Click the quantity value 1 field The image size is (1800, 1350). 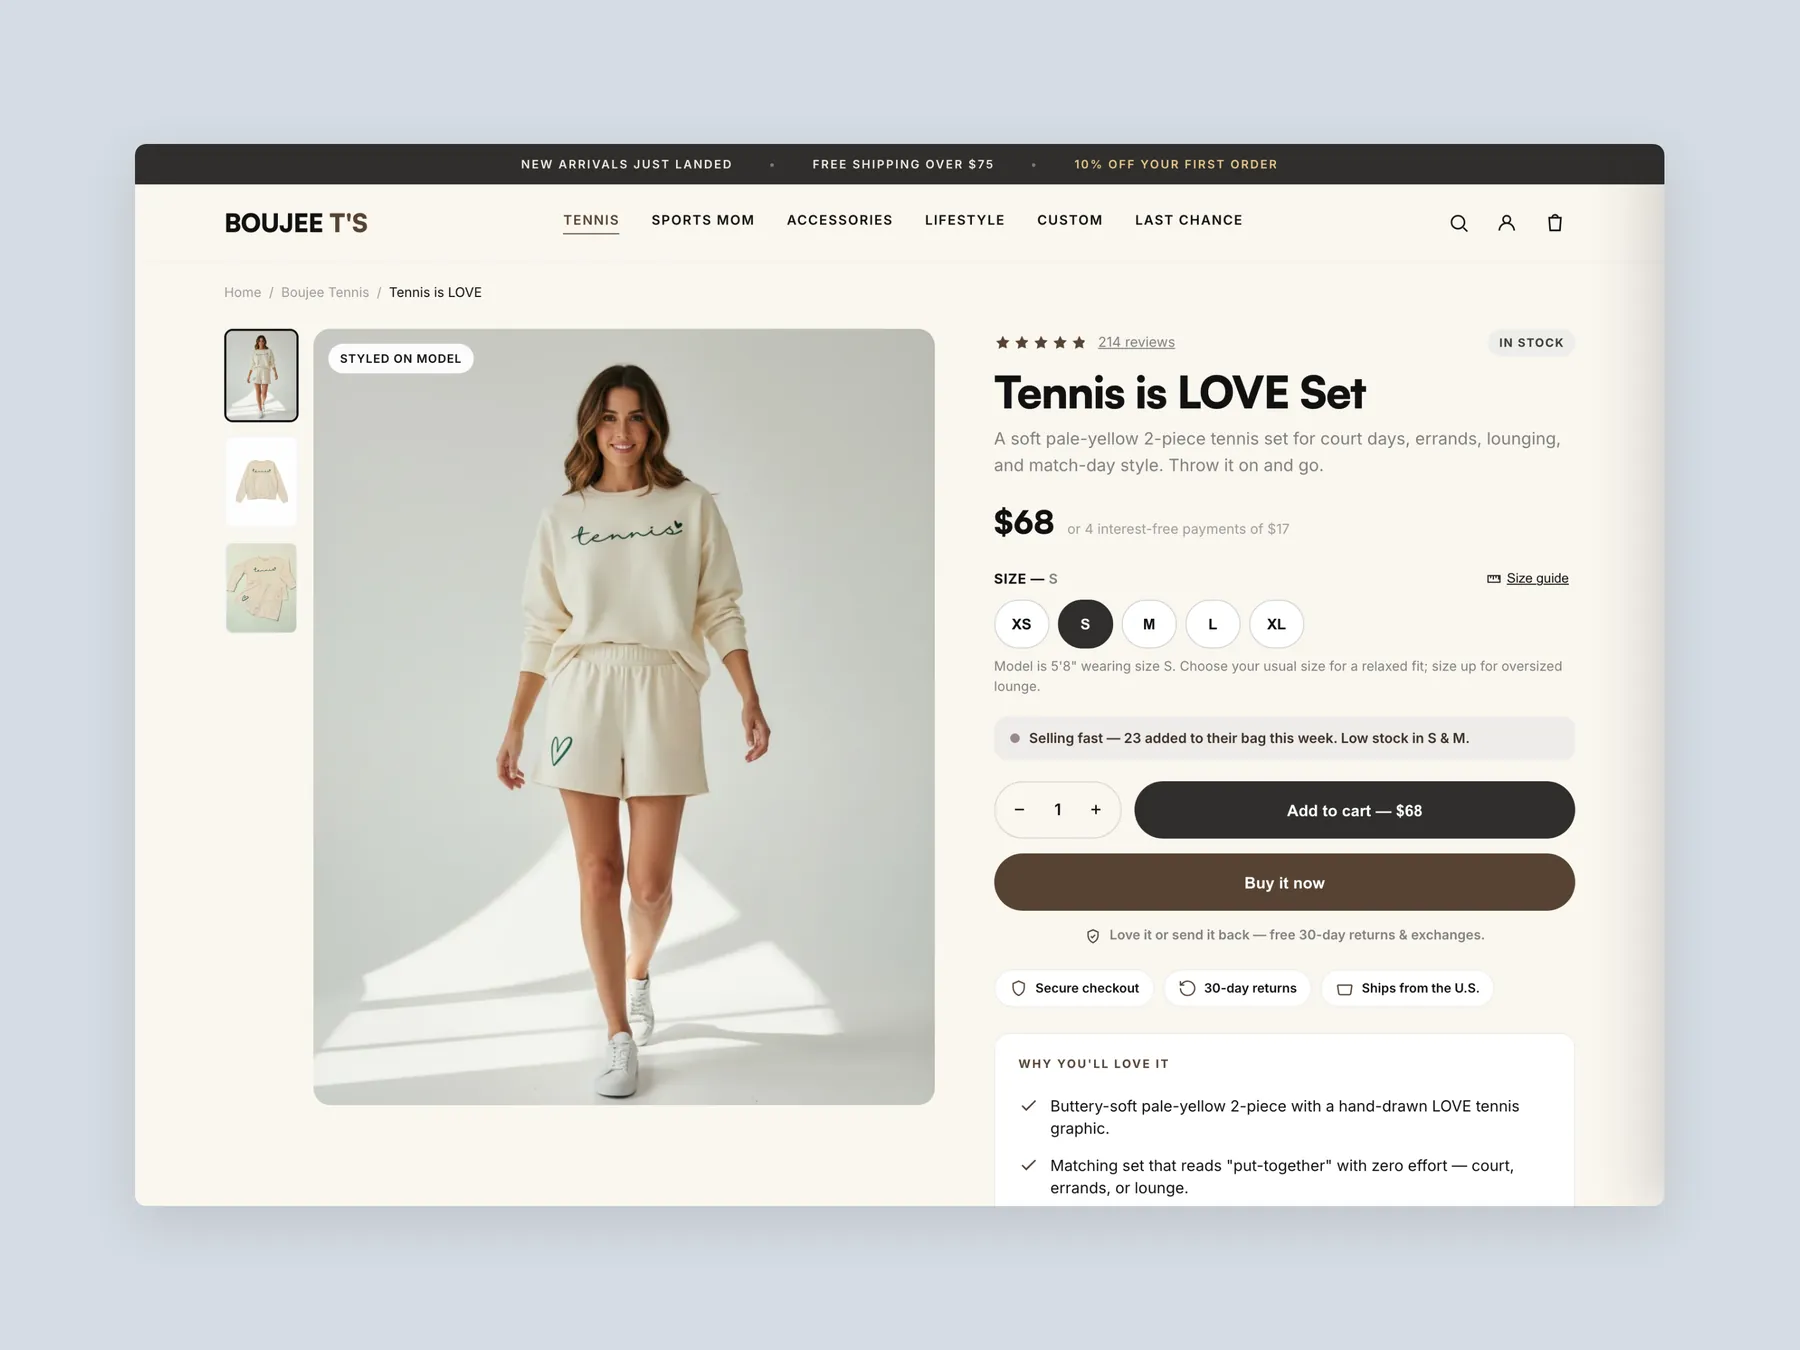[x=1058, y=810]
